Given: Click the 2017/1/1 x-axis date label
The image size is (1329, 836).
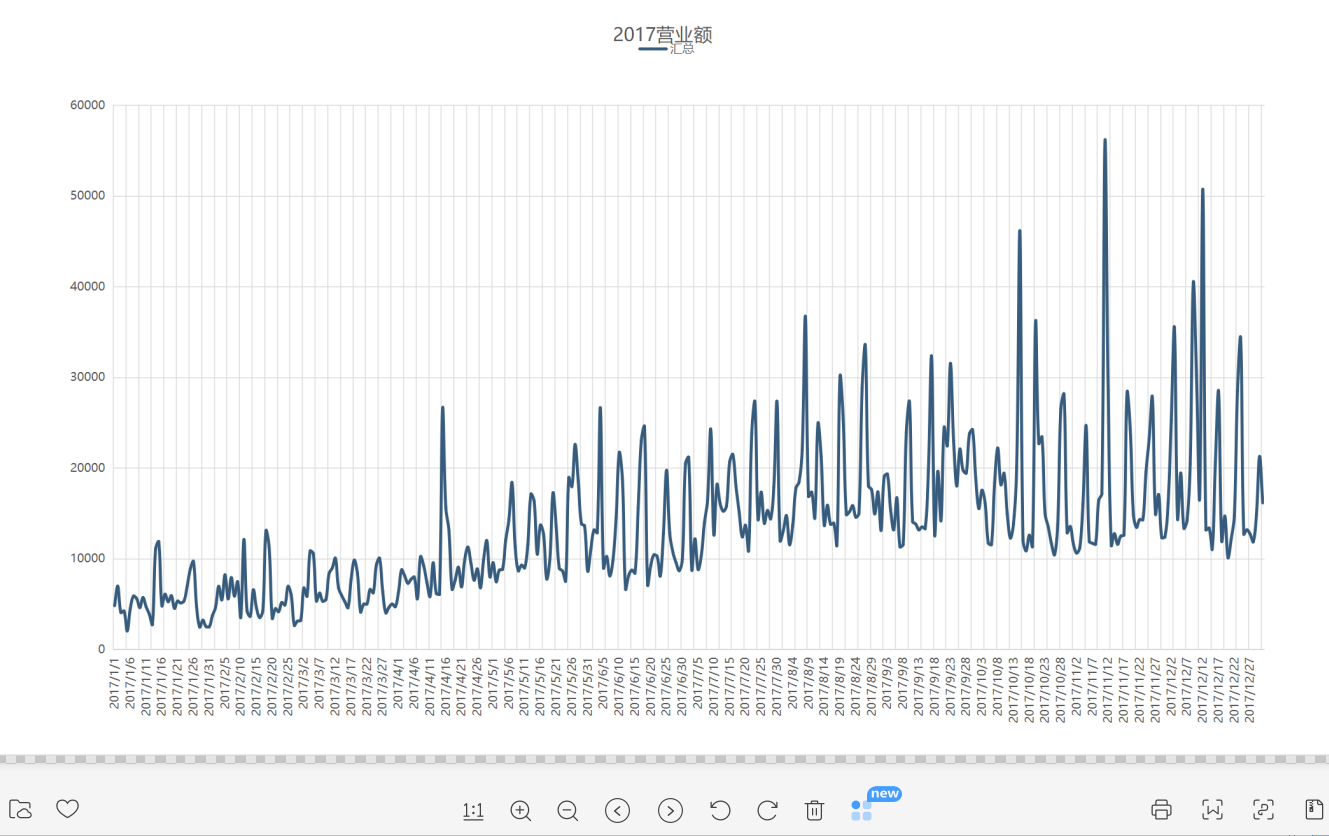Looking at the screenshot, I should (x=115, y=683).
